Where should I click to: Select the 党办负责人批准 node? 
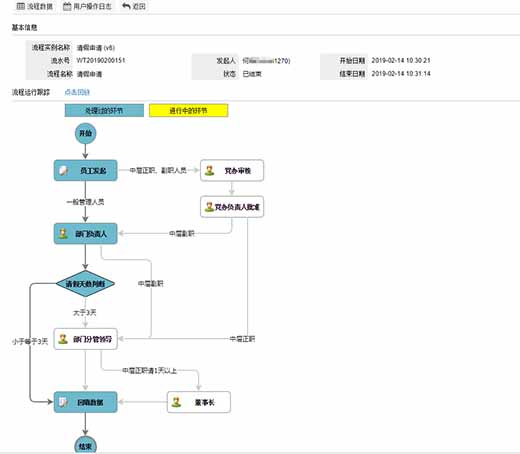tap(232, 207)
